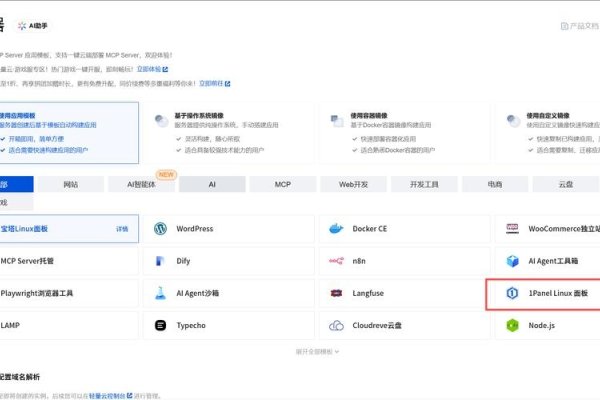Screen dimensions: 600x400
Task: Choose the MCP Server托管 template
Action: [69, 261]
